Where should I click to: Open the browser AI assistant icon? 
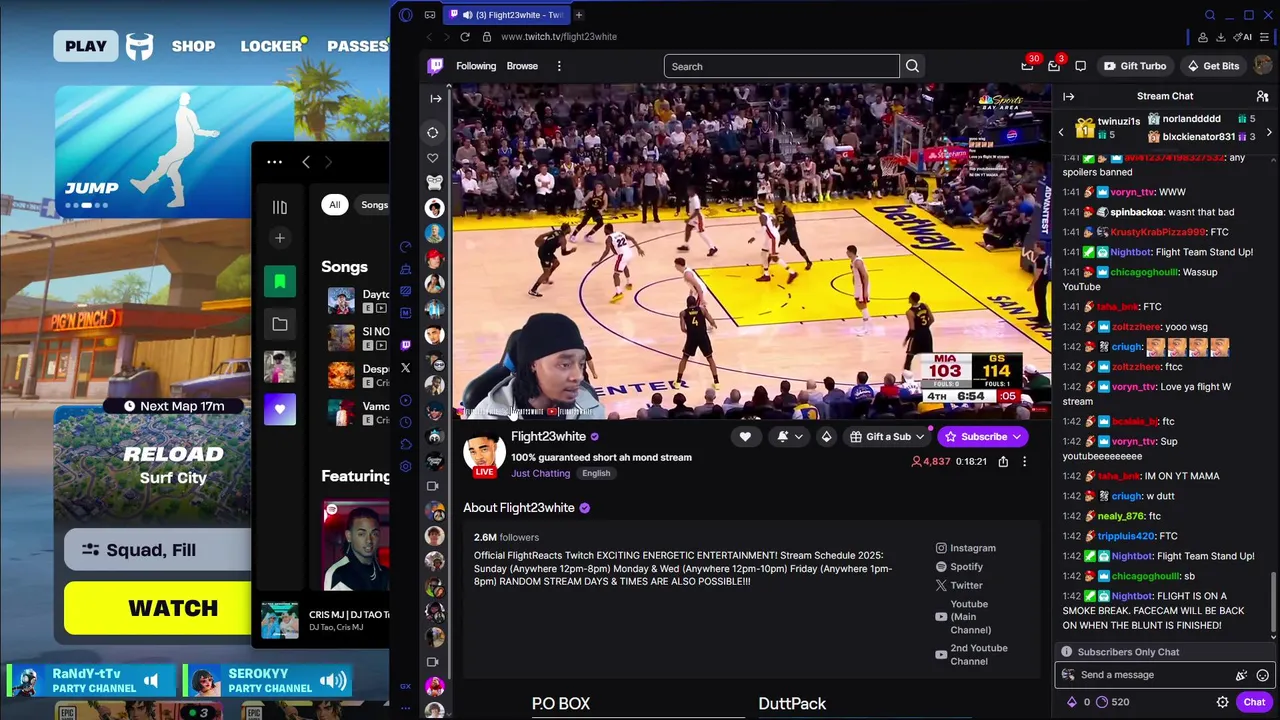click(1243, 37)
